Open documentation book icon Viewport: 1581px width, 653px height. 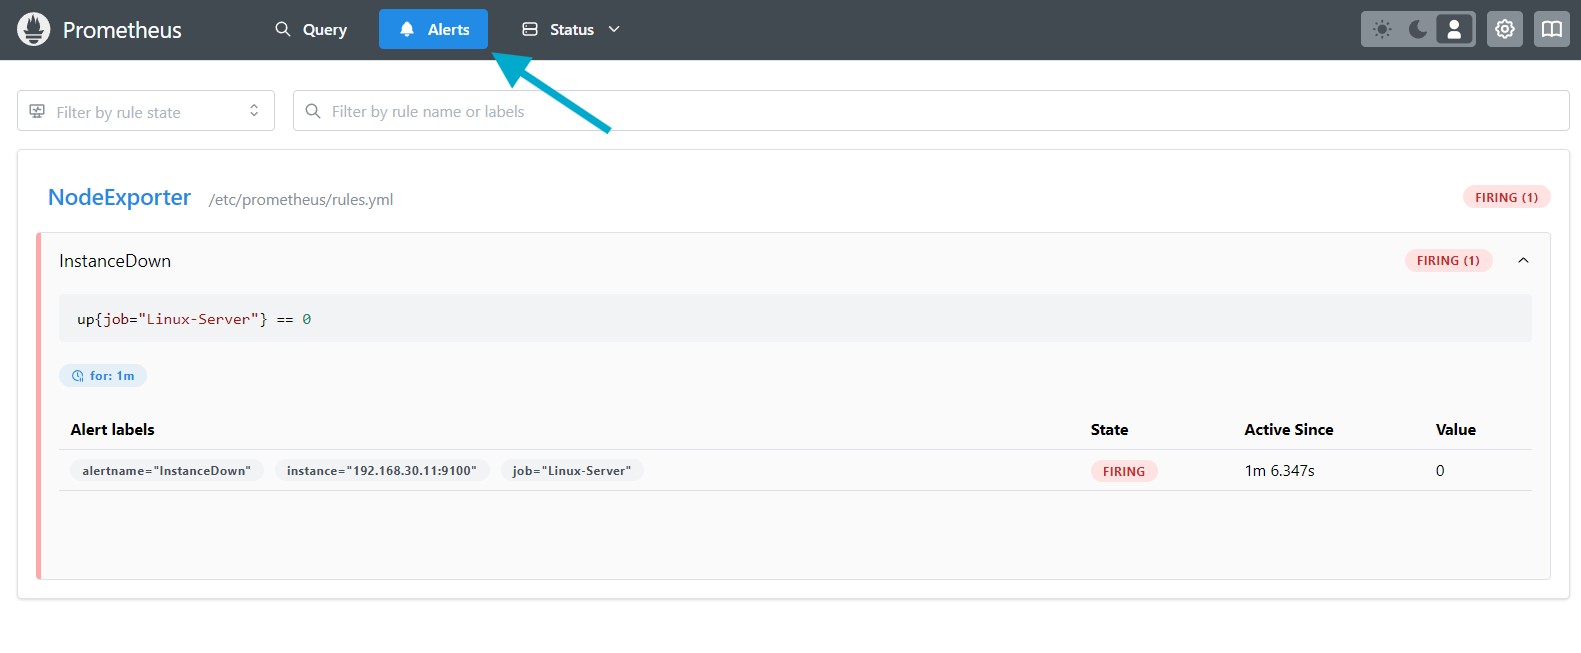(x=1551, y=29)
